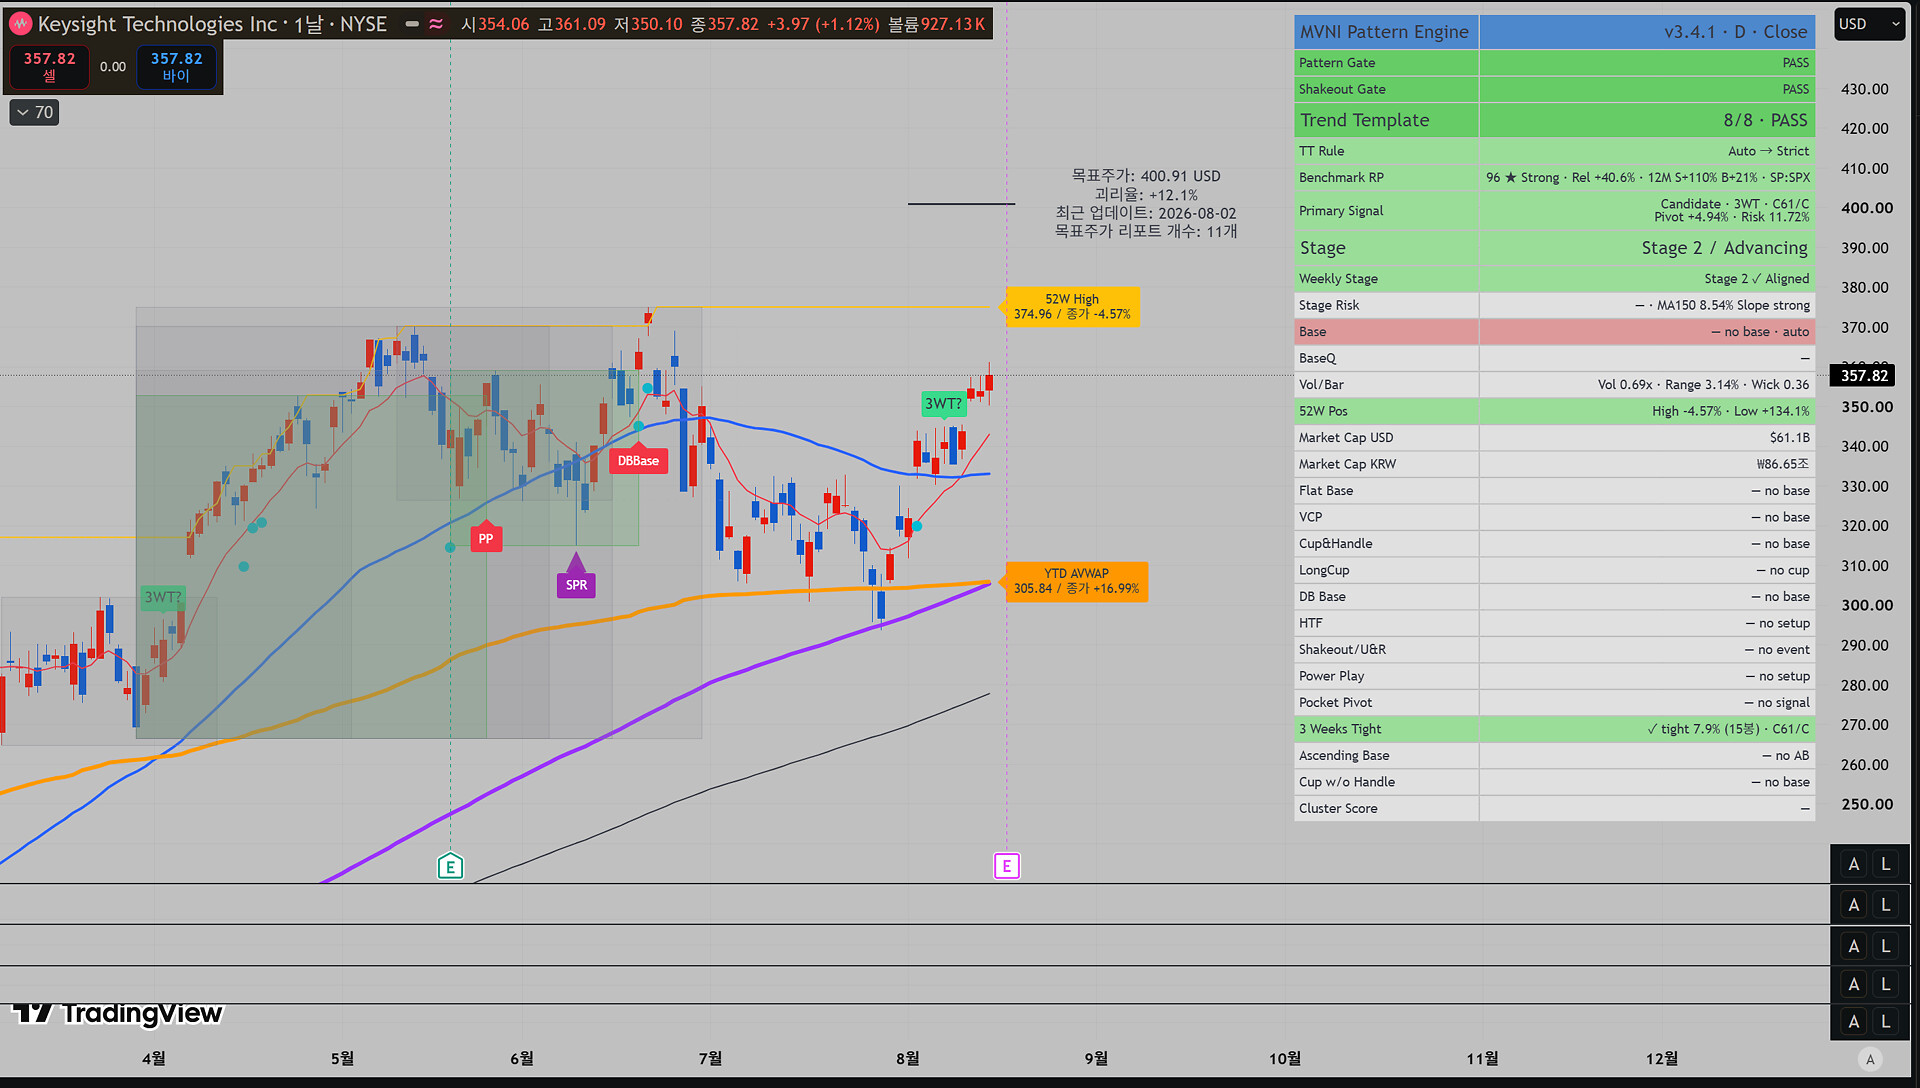The height and width of the screenshot is (1088, 1920).
Task: Click the Stage 2 / Advancing value
Action: [x=1724, y=248]
